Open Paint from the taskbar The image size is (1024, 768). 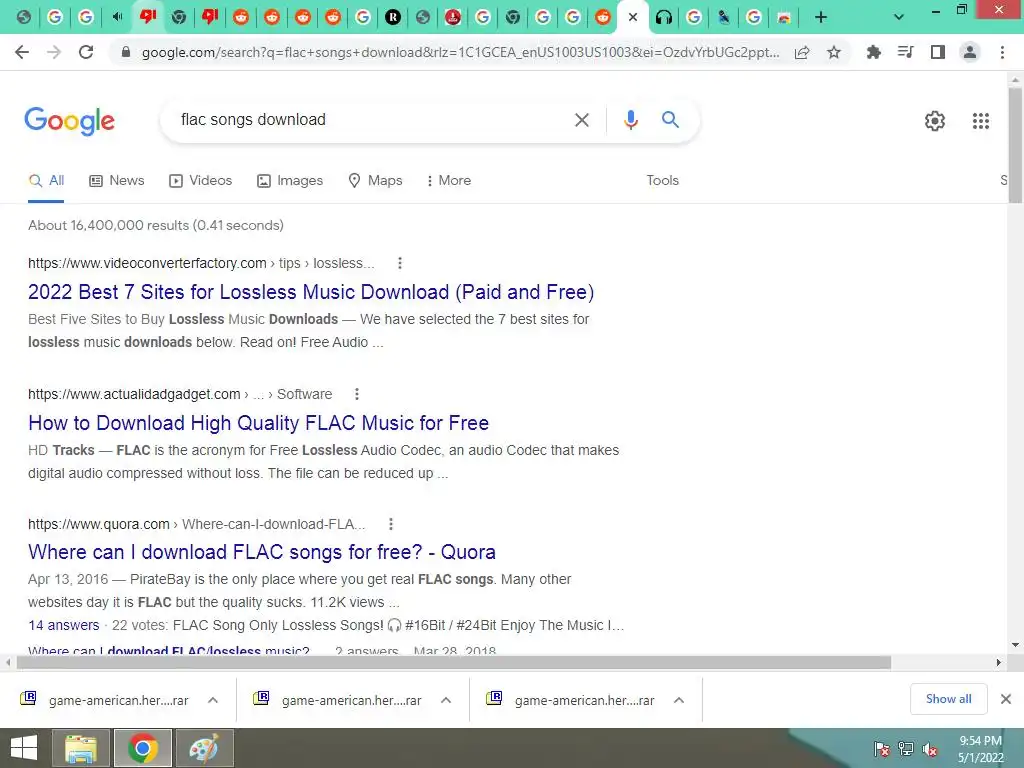coord(204,748)
